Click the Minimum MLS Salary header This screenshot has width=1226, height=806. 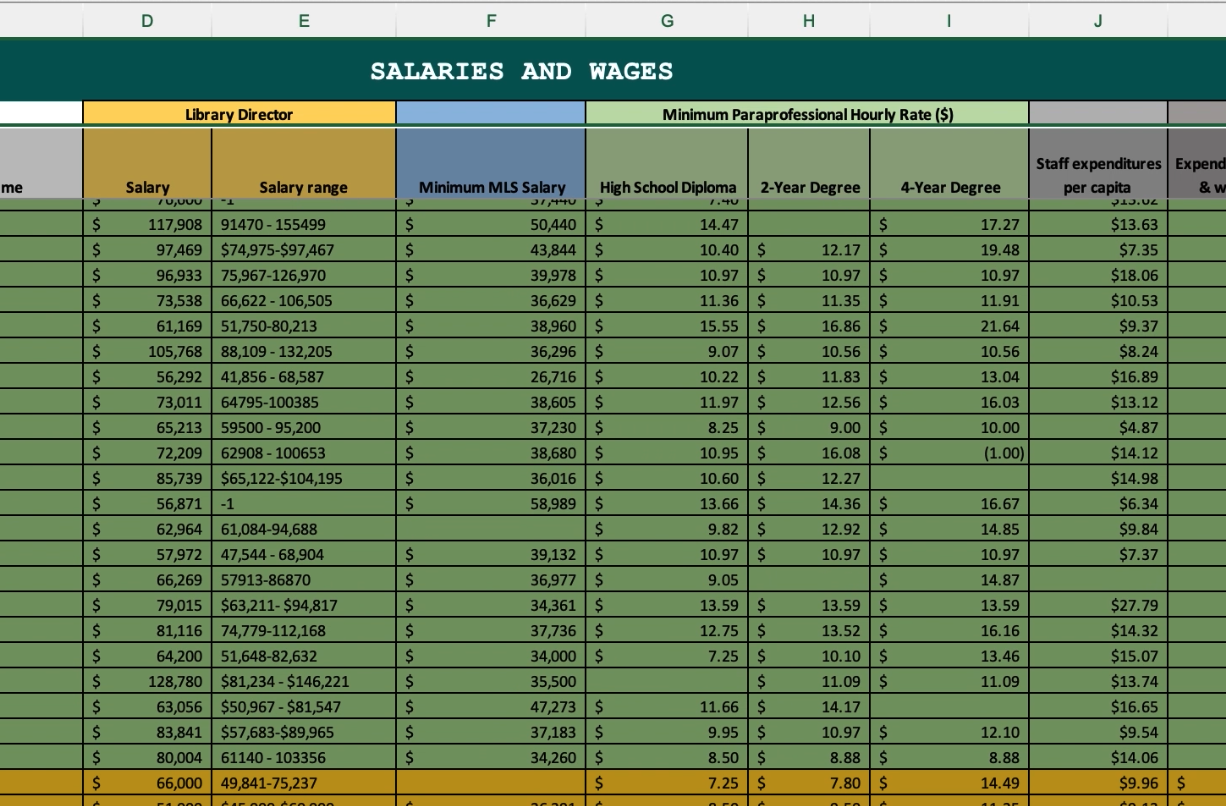pyautogui.click(x=491, y=163)
